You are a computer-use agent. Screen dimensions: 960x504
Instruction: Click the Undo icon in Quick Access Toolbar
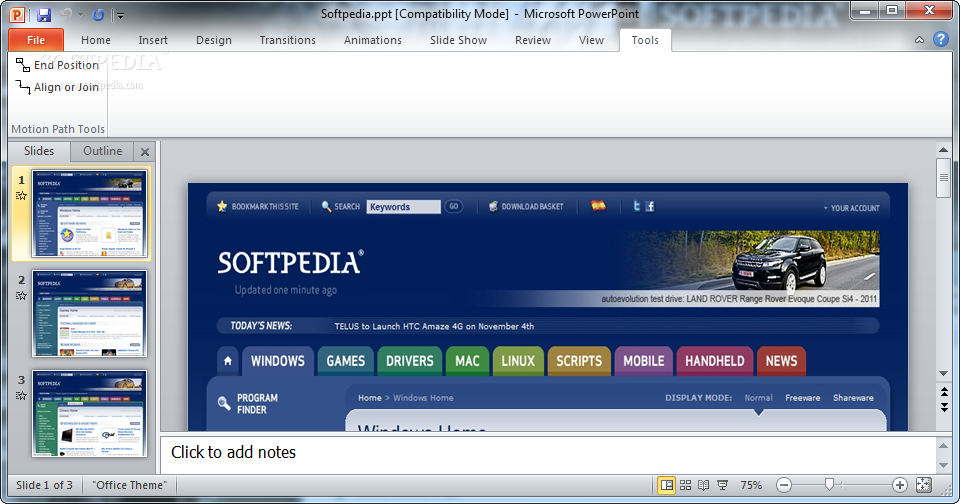click(x=66, y=15)
